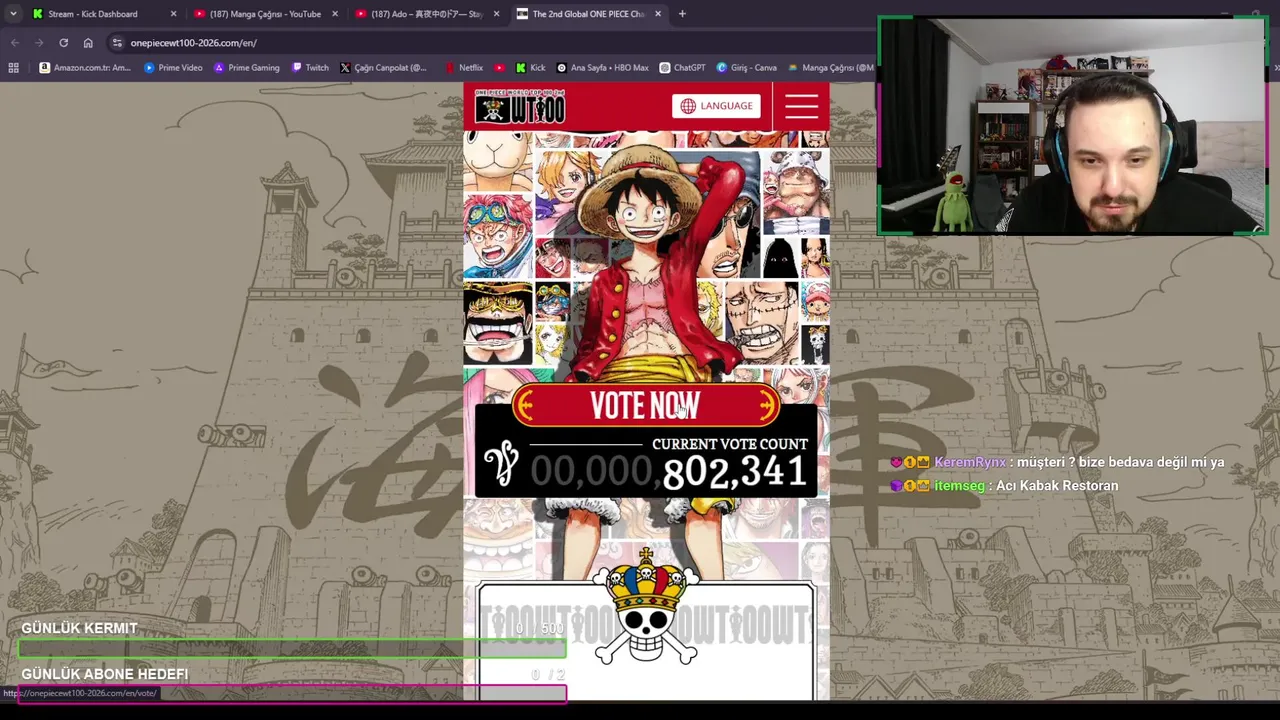Viewport: 1280px width, 720px height.
Task: Click itemseg username in chat
Action: pos(959,485)
